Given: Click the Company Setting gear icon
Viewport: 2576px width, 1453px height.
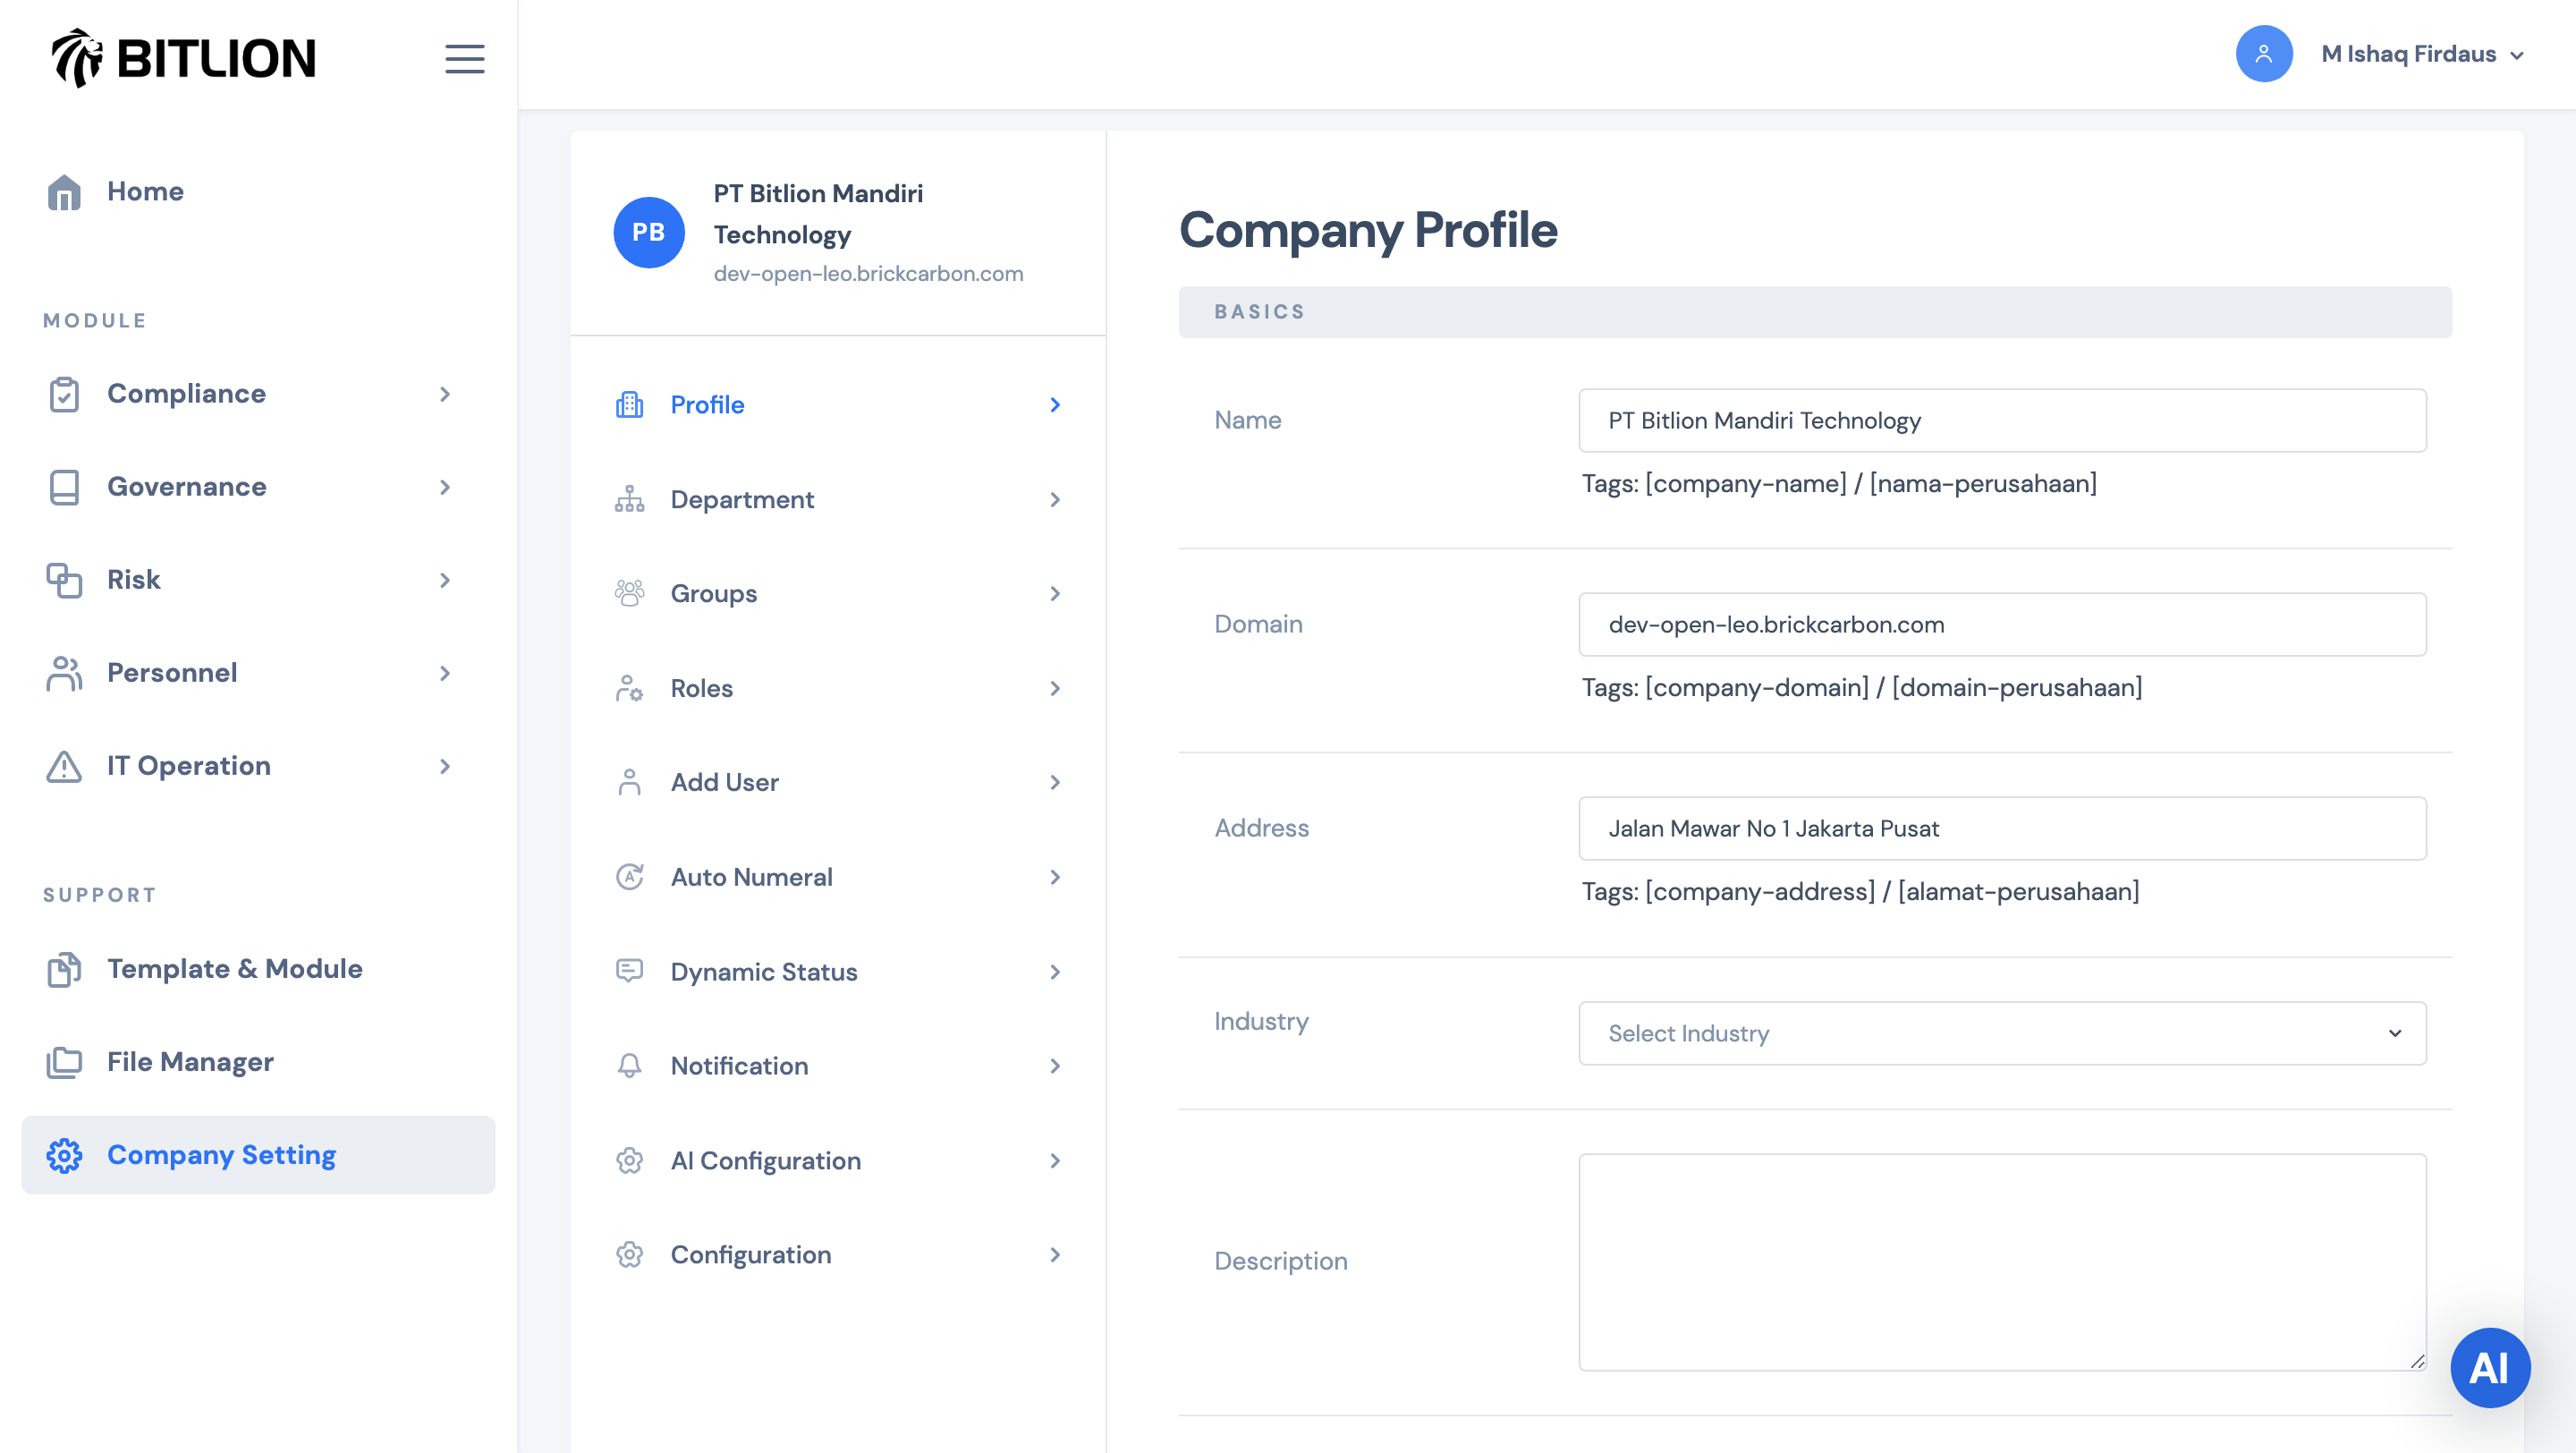Looking at the screenshot, I should point(64,1155).
